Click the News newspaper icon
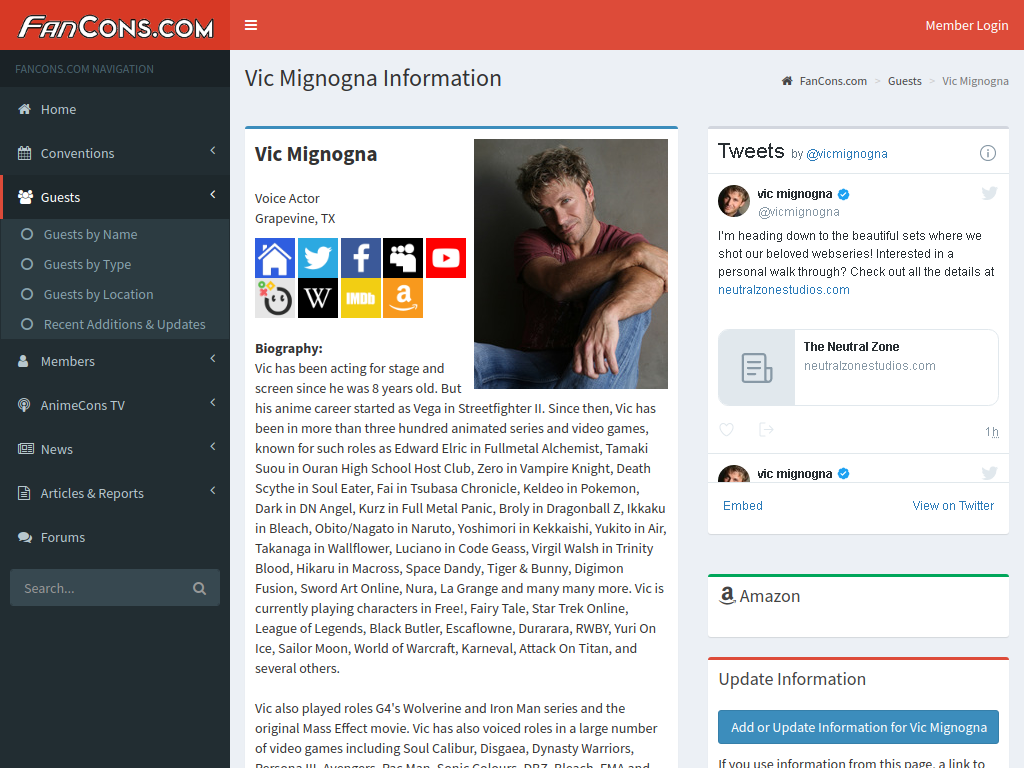The height and width of the screenshot is (768, 1024). [25, 449]
